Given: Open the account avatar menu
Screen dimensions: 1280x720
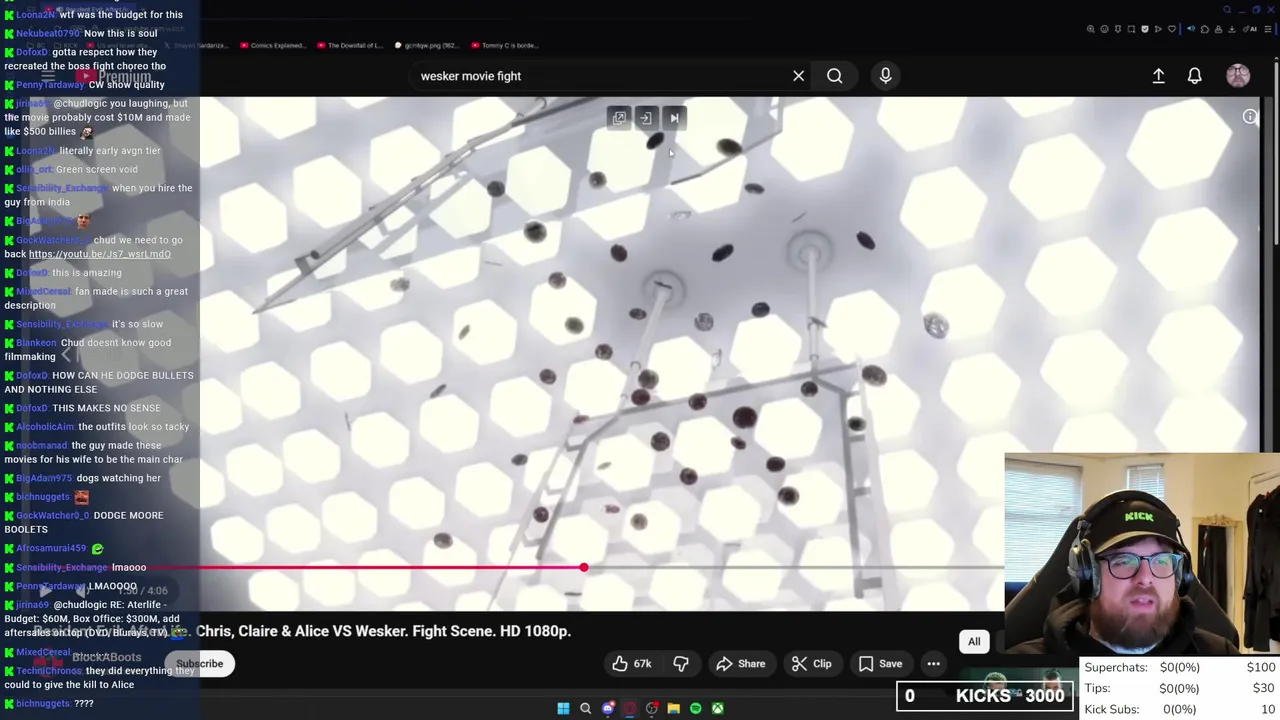Looking at the screenshot, I should [1238, 76].
